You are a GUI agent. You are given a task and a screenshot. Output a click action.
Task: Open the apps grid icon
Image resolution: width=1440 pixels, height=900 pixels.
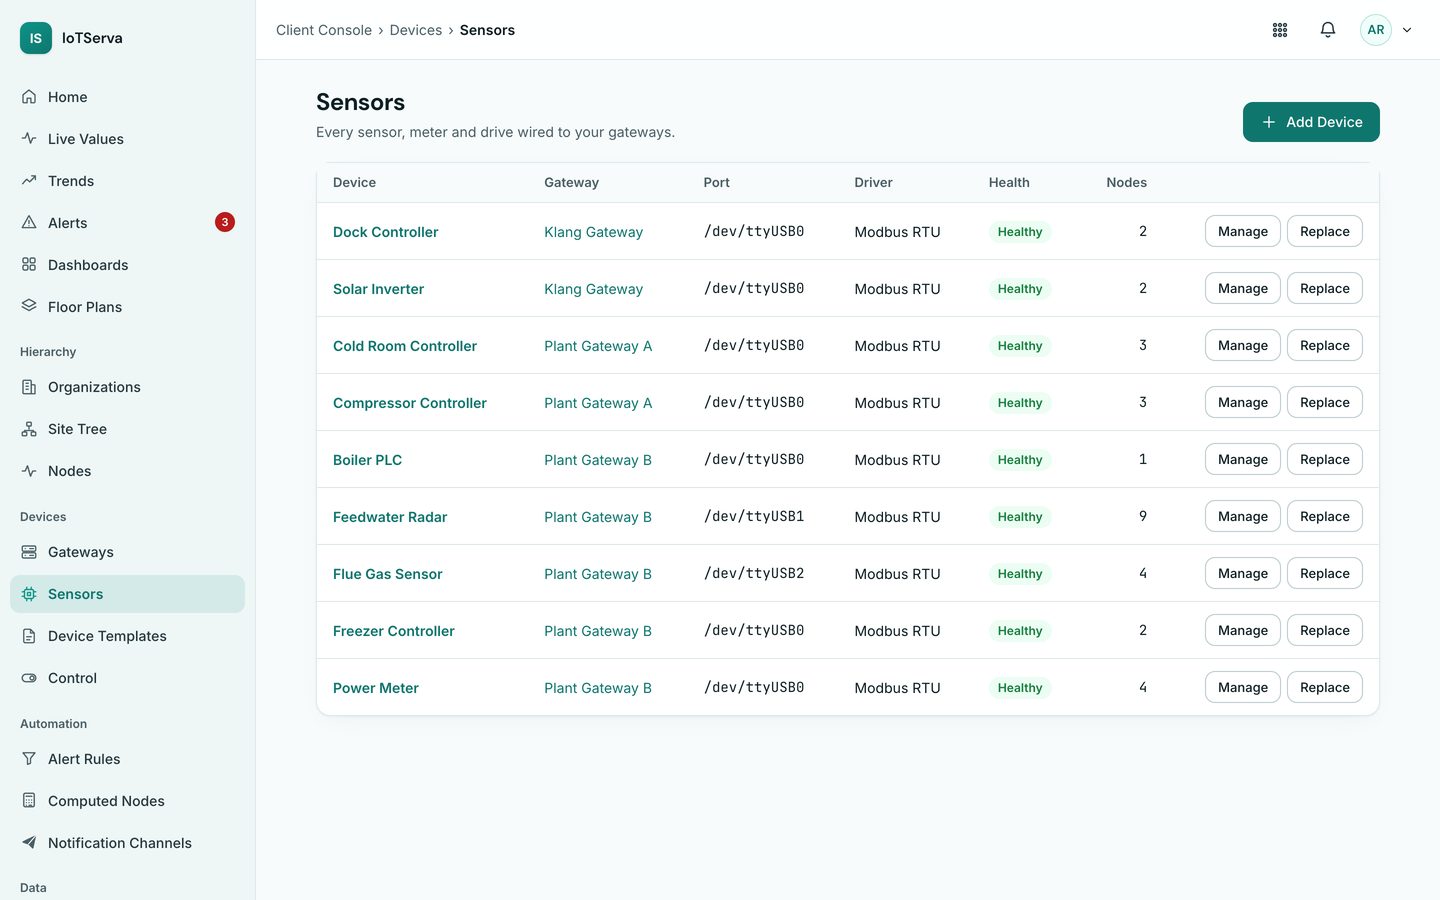(x=1280, y=30)
